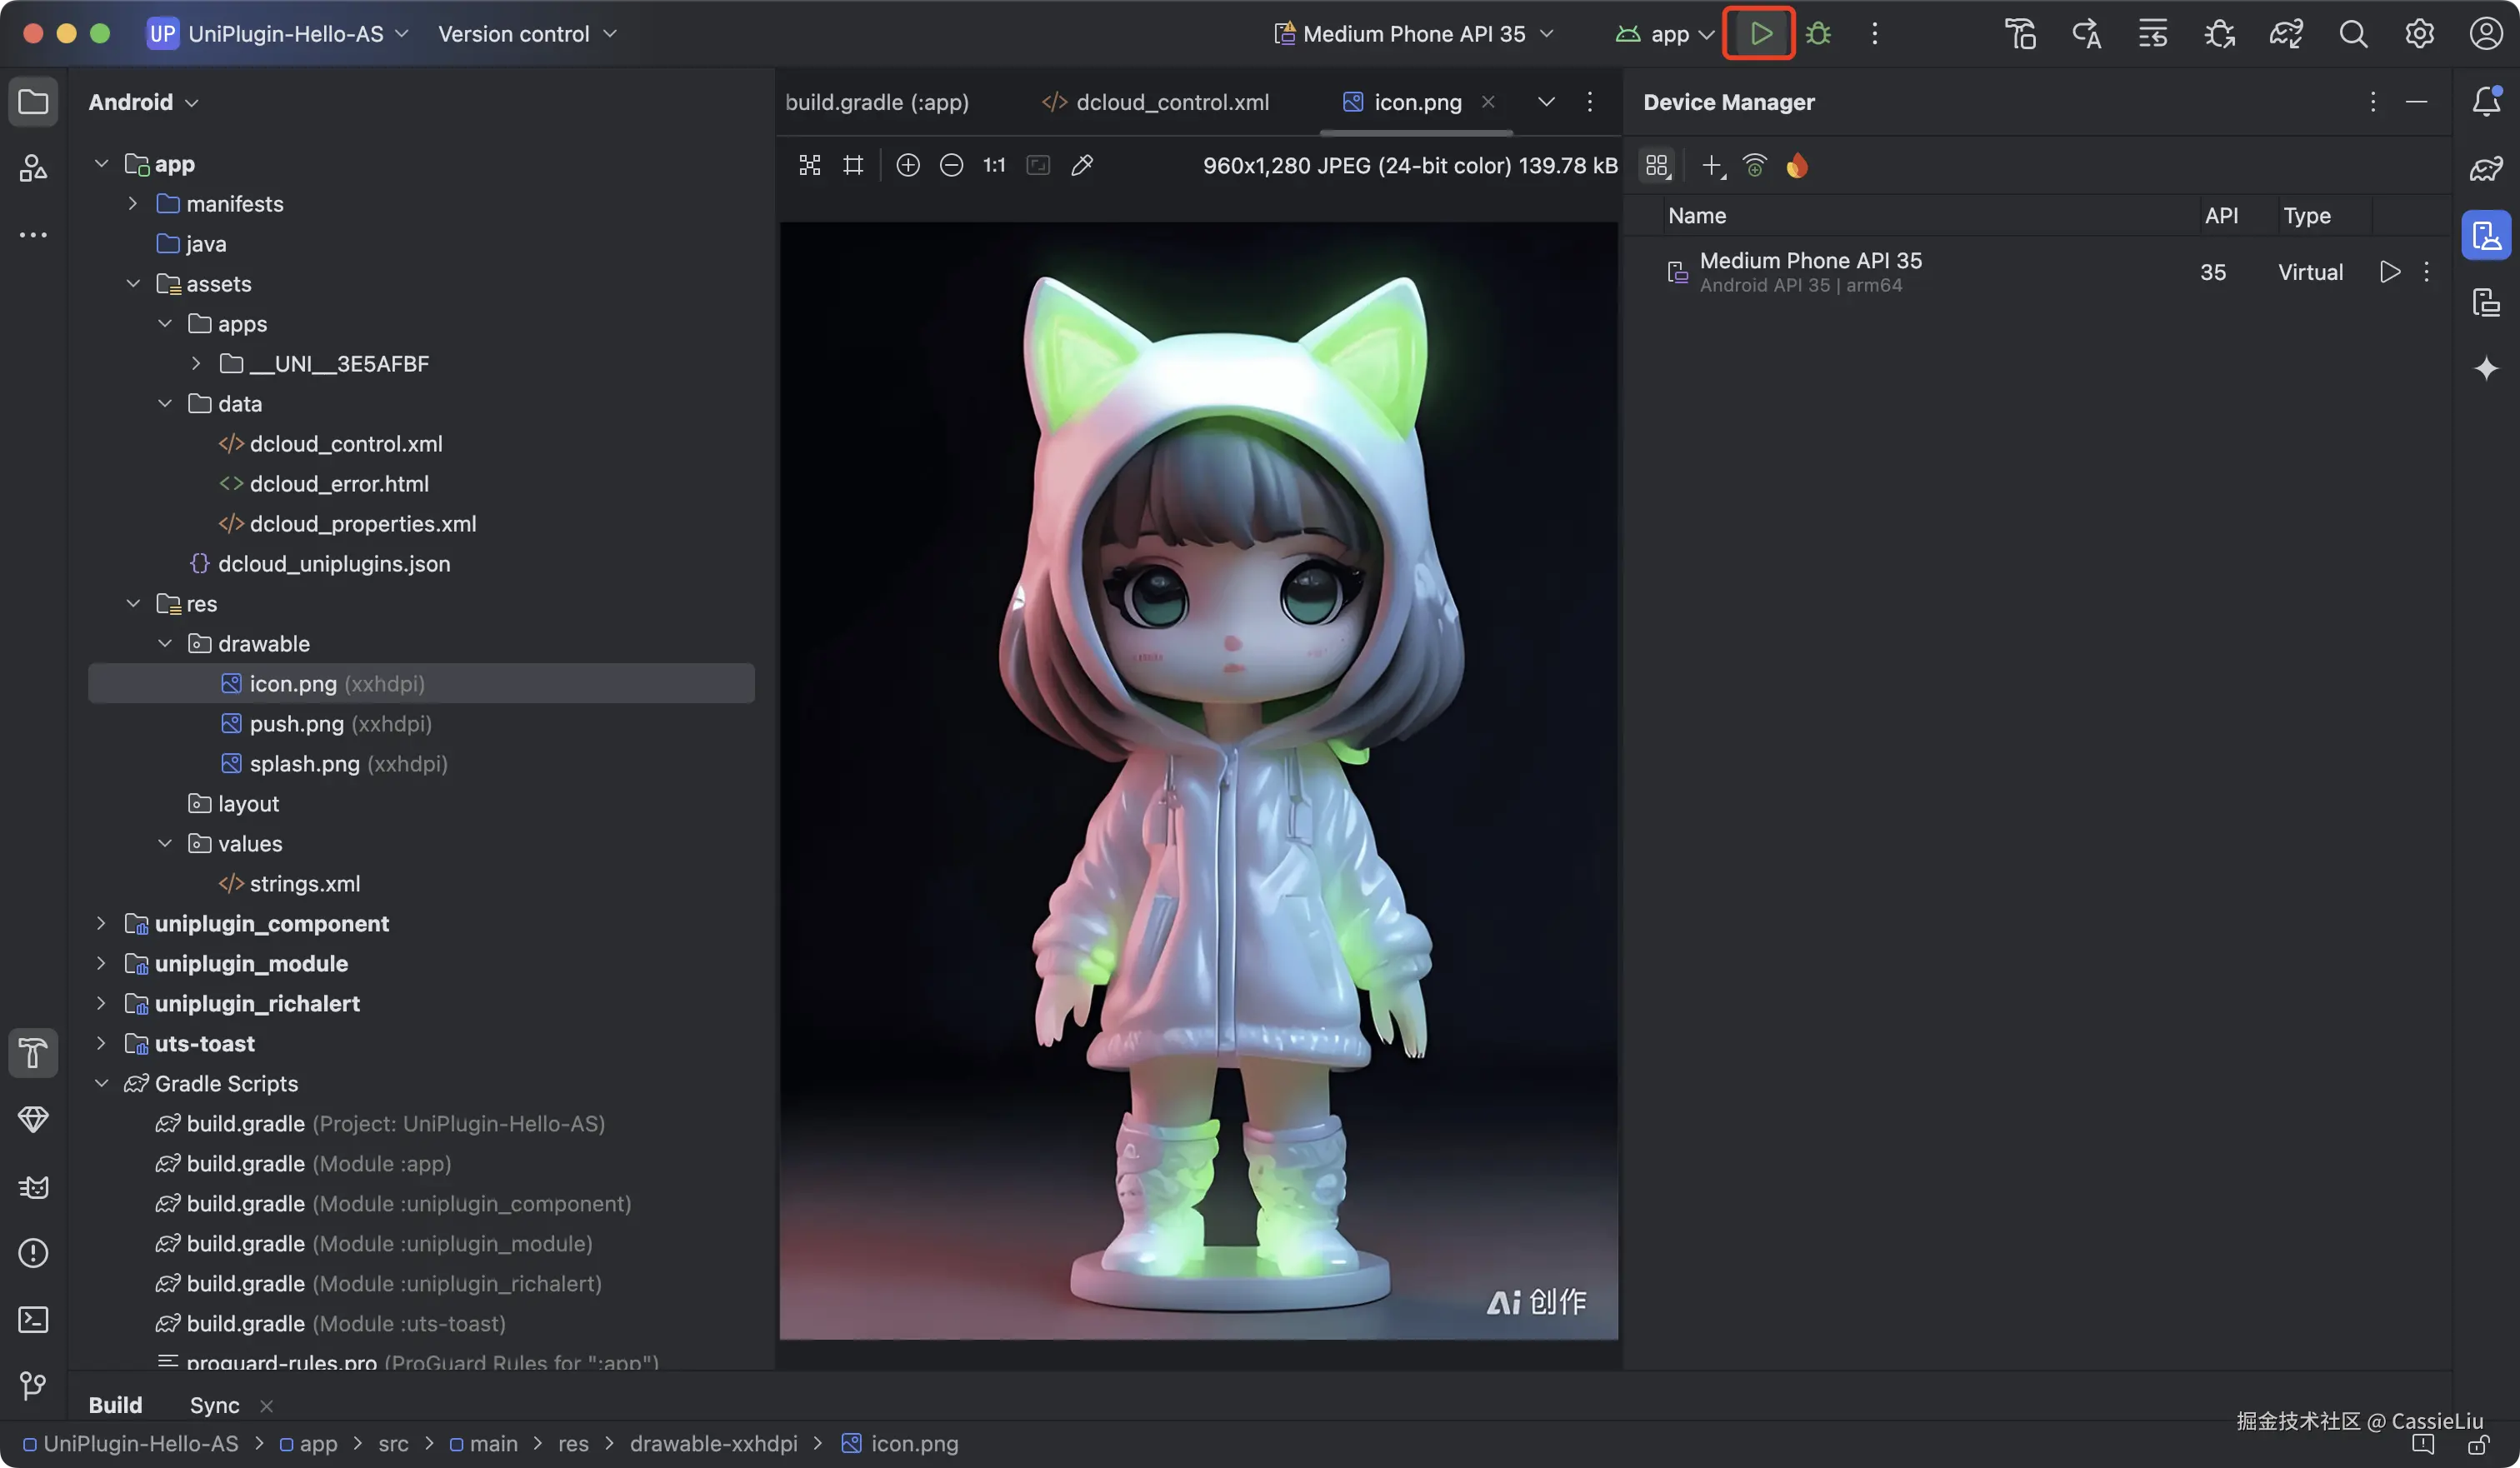Zoom out of the image preview
Image resolution: width=2520 pixels, height=1468 pixels.
pos(951,165)
